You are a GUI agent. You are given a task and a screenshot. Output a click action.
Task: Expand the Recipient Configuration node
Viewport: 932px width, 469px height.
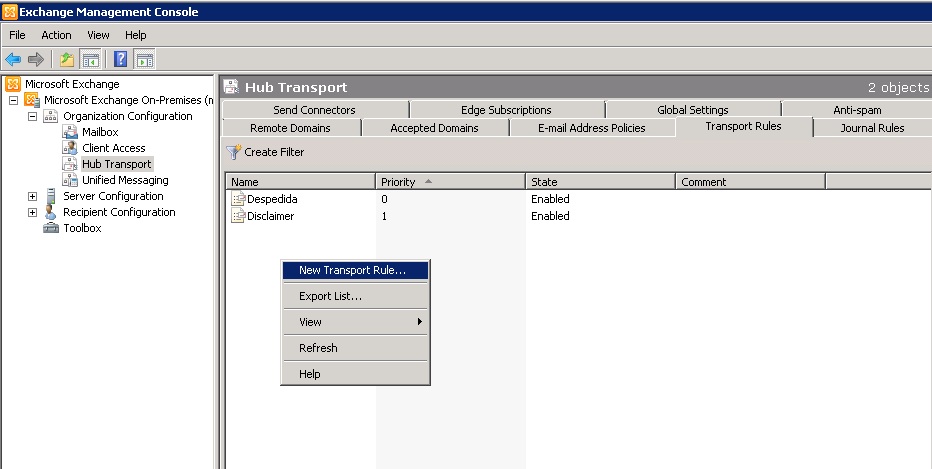click(x=33, y=212)
